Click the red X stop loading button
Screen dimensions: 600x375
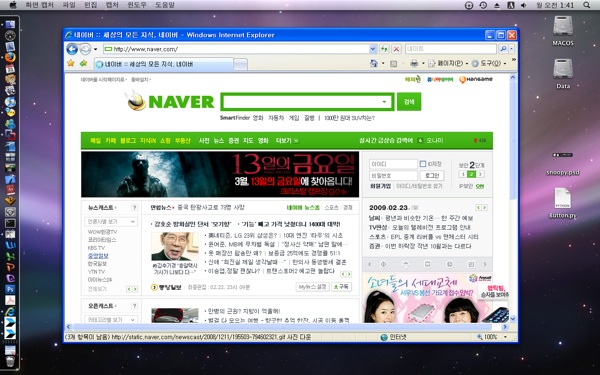point(396,49)
